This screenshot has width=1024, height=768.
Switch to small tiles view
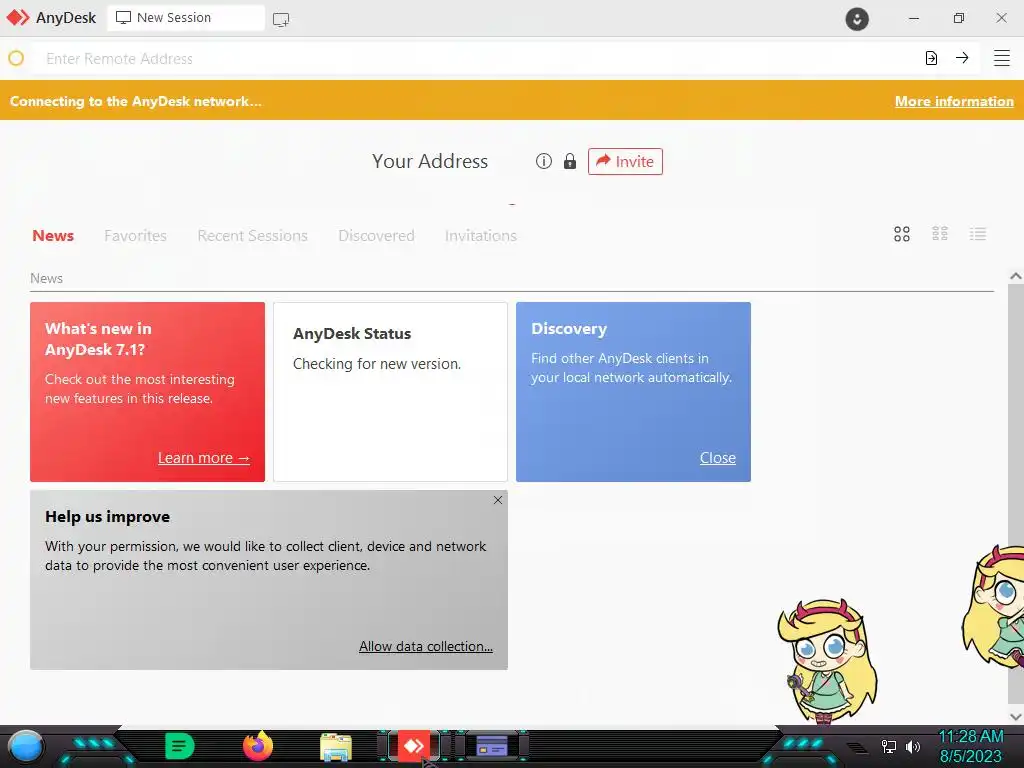[x=940, y=234]
